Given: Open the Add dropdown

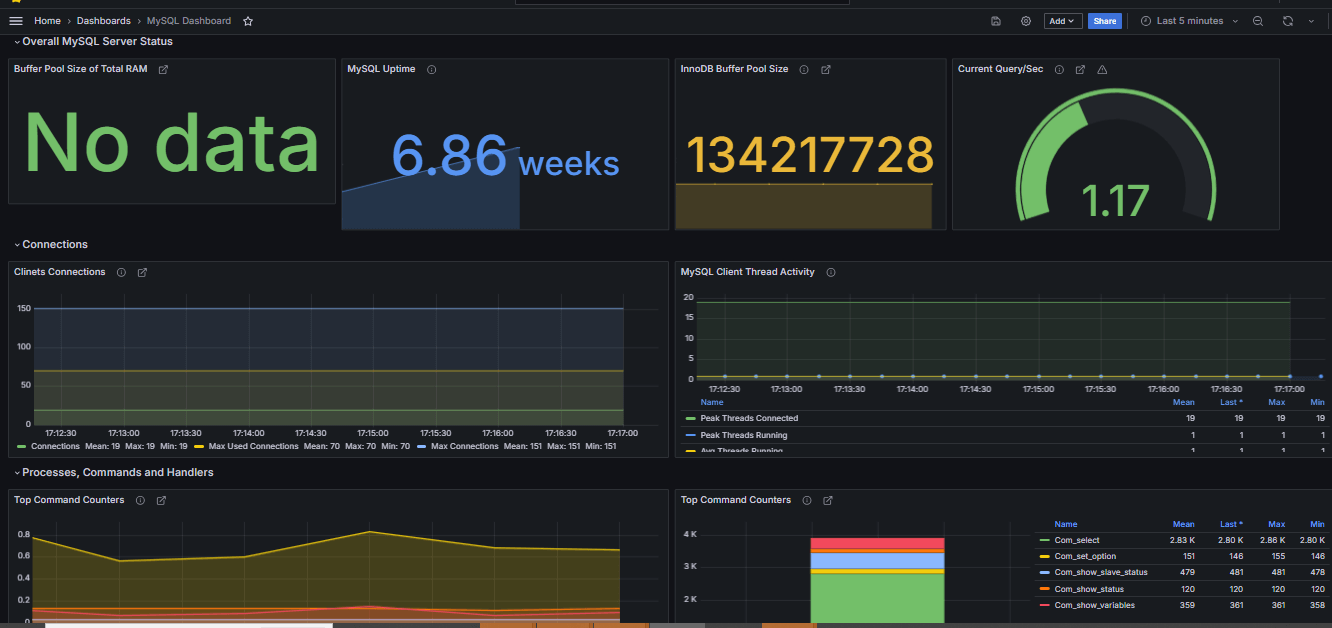Looking at the screenshot, I should pos(1063,21).
